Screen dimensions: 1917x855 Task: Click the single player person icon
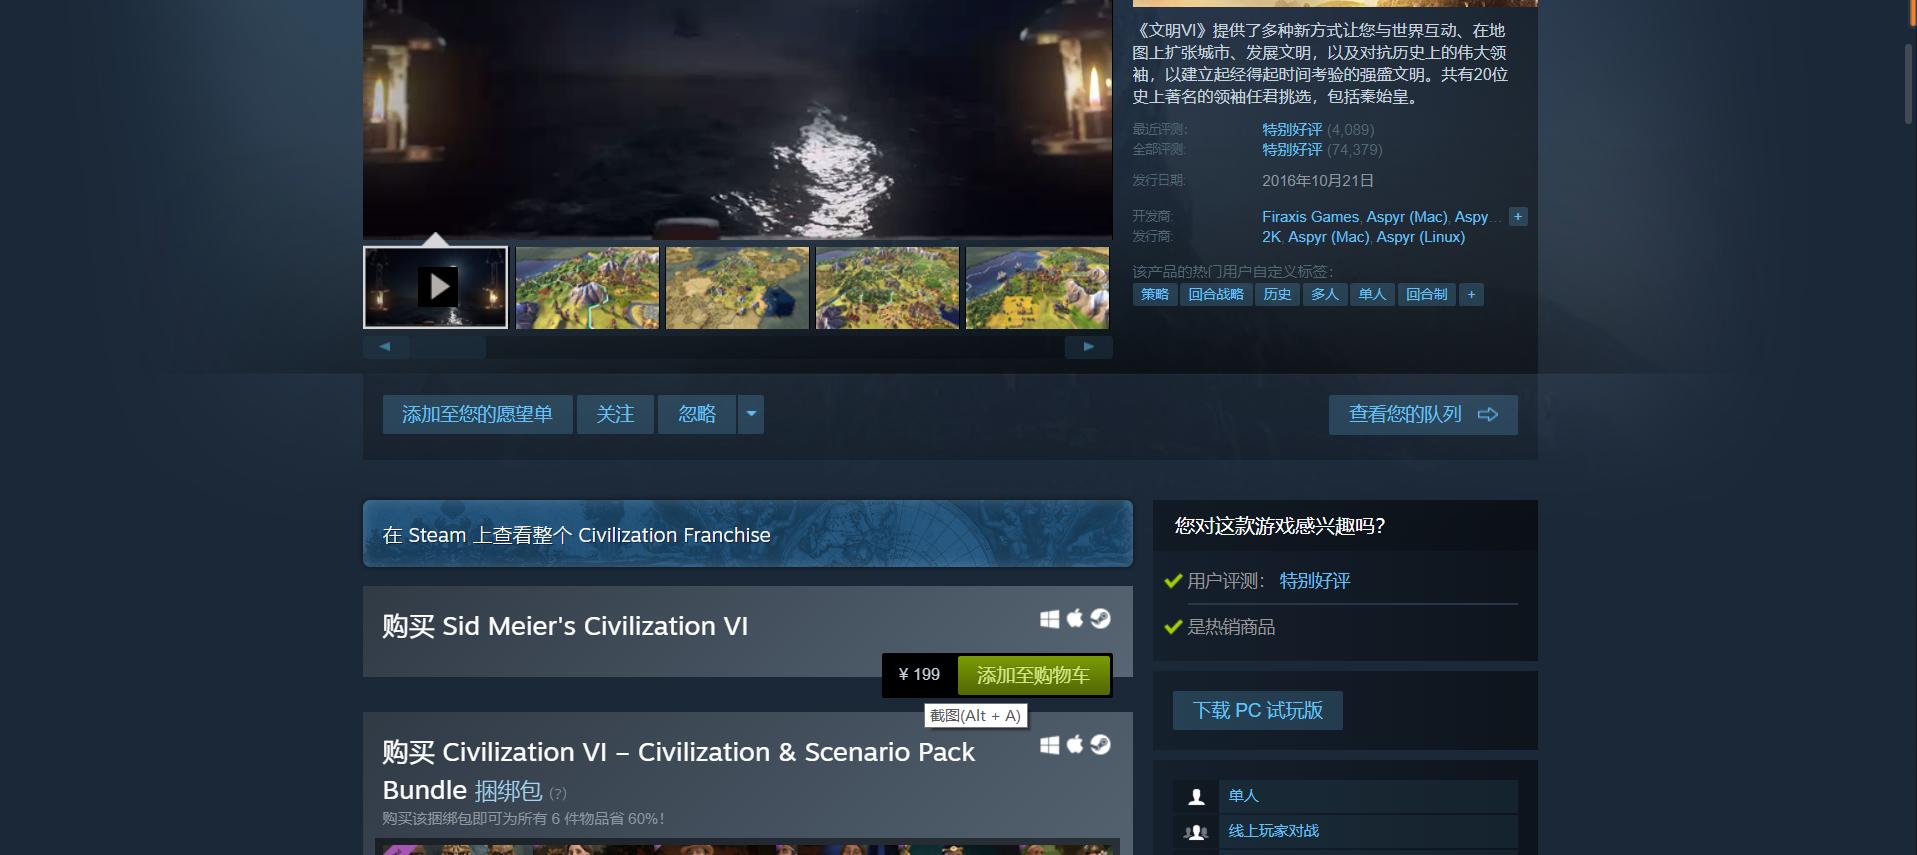[x=1196, y=796]
